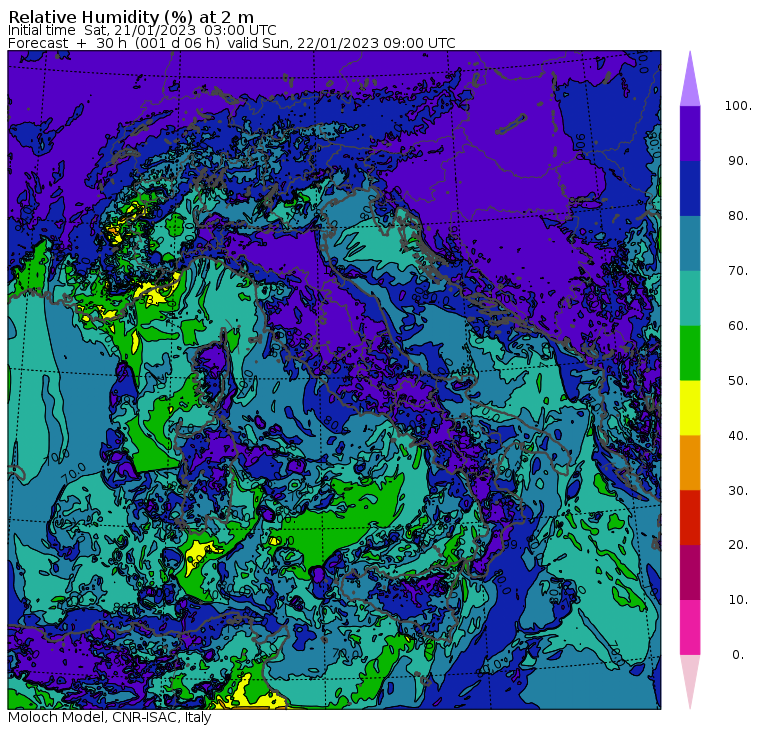Click the "Forecast + 30 h" valid-time line
The height and width of the screenshot is (731, 760).
pyautogui.click(x=232, y=43)
